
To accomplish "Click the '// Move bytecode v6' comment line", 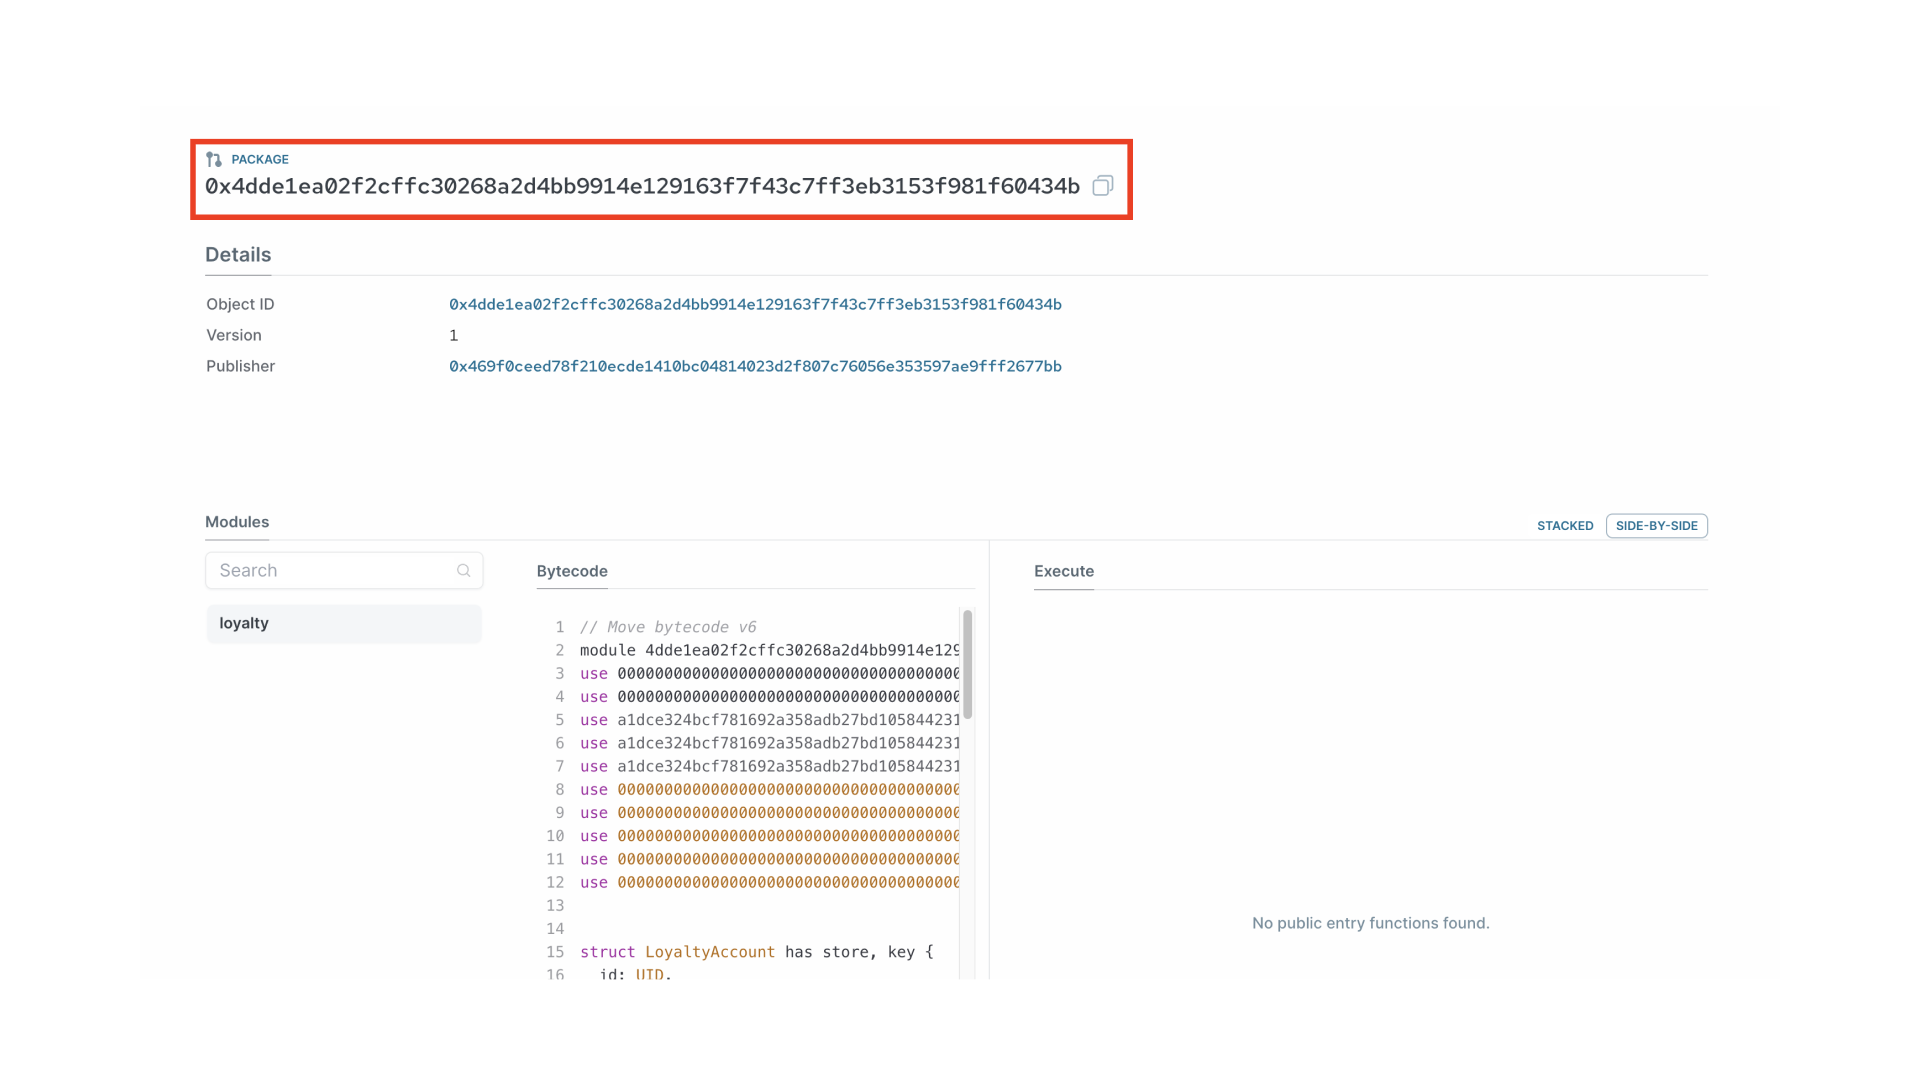I will 668,627.
